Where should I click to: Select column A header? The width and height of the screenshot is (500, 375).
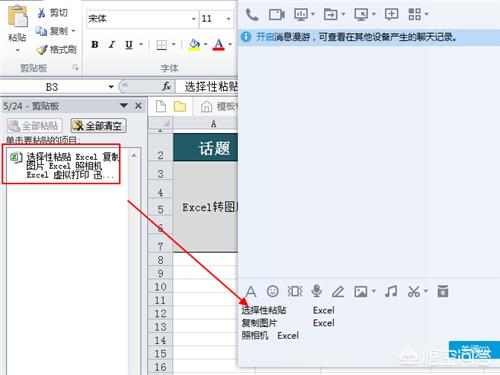click(213, 124)
